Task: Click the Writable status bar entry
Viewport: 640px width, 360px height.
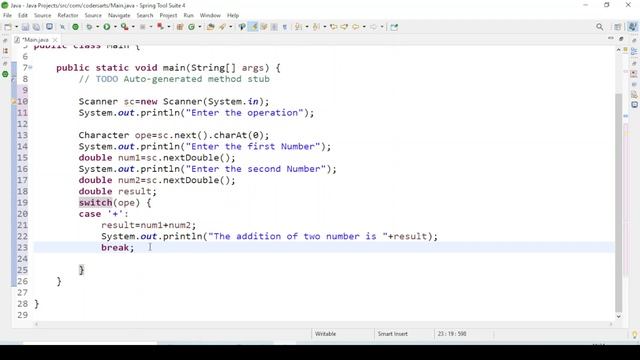Action: pos(325,334)
